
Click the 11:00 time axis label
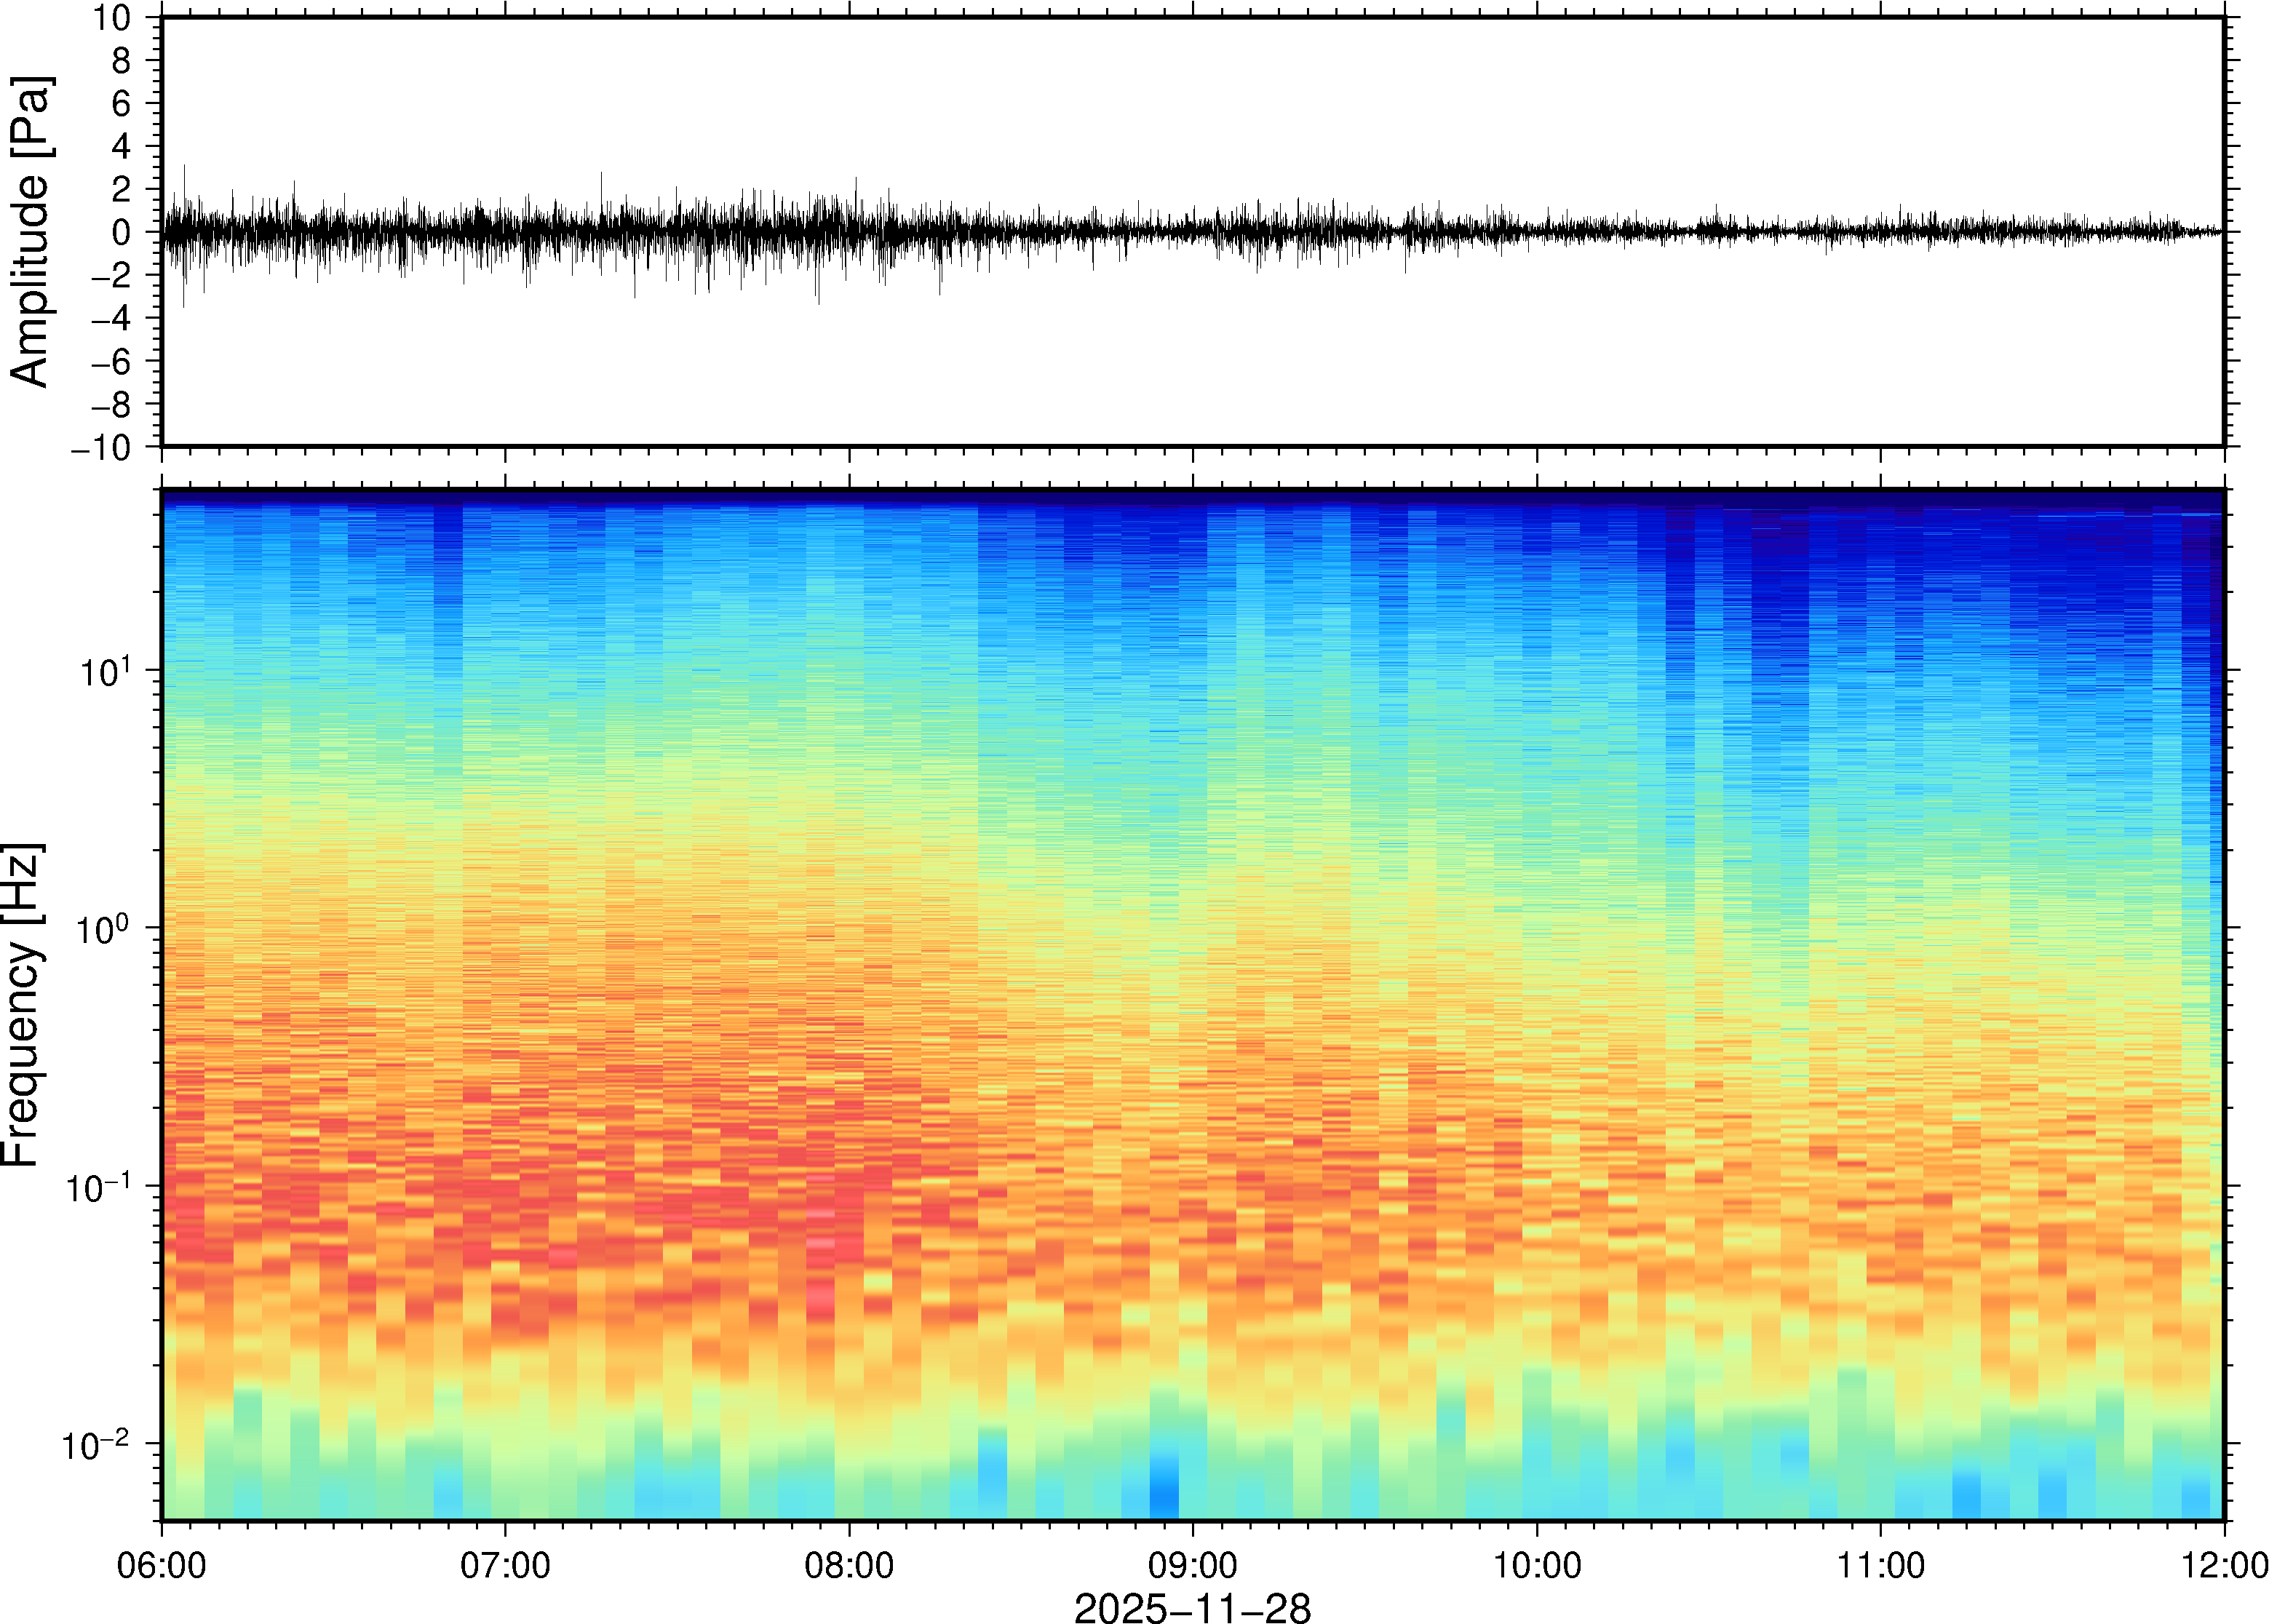pyautogui.click(x=1880, y=1564)
